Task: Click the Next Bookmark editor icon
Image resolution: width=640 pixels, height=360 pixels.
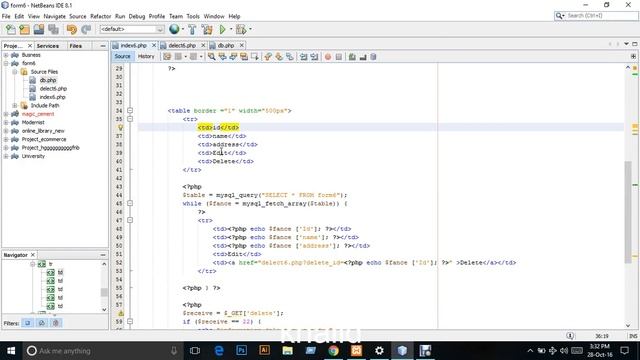Action: (279, 57)
